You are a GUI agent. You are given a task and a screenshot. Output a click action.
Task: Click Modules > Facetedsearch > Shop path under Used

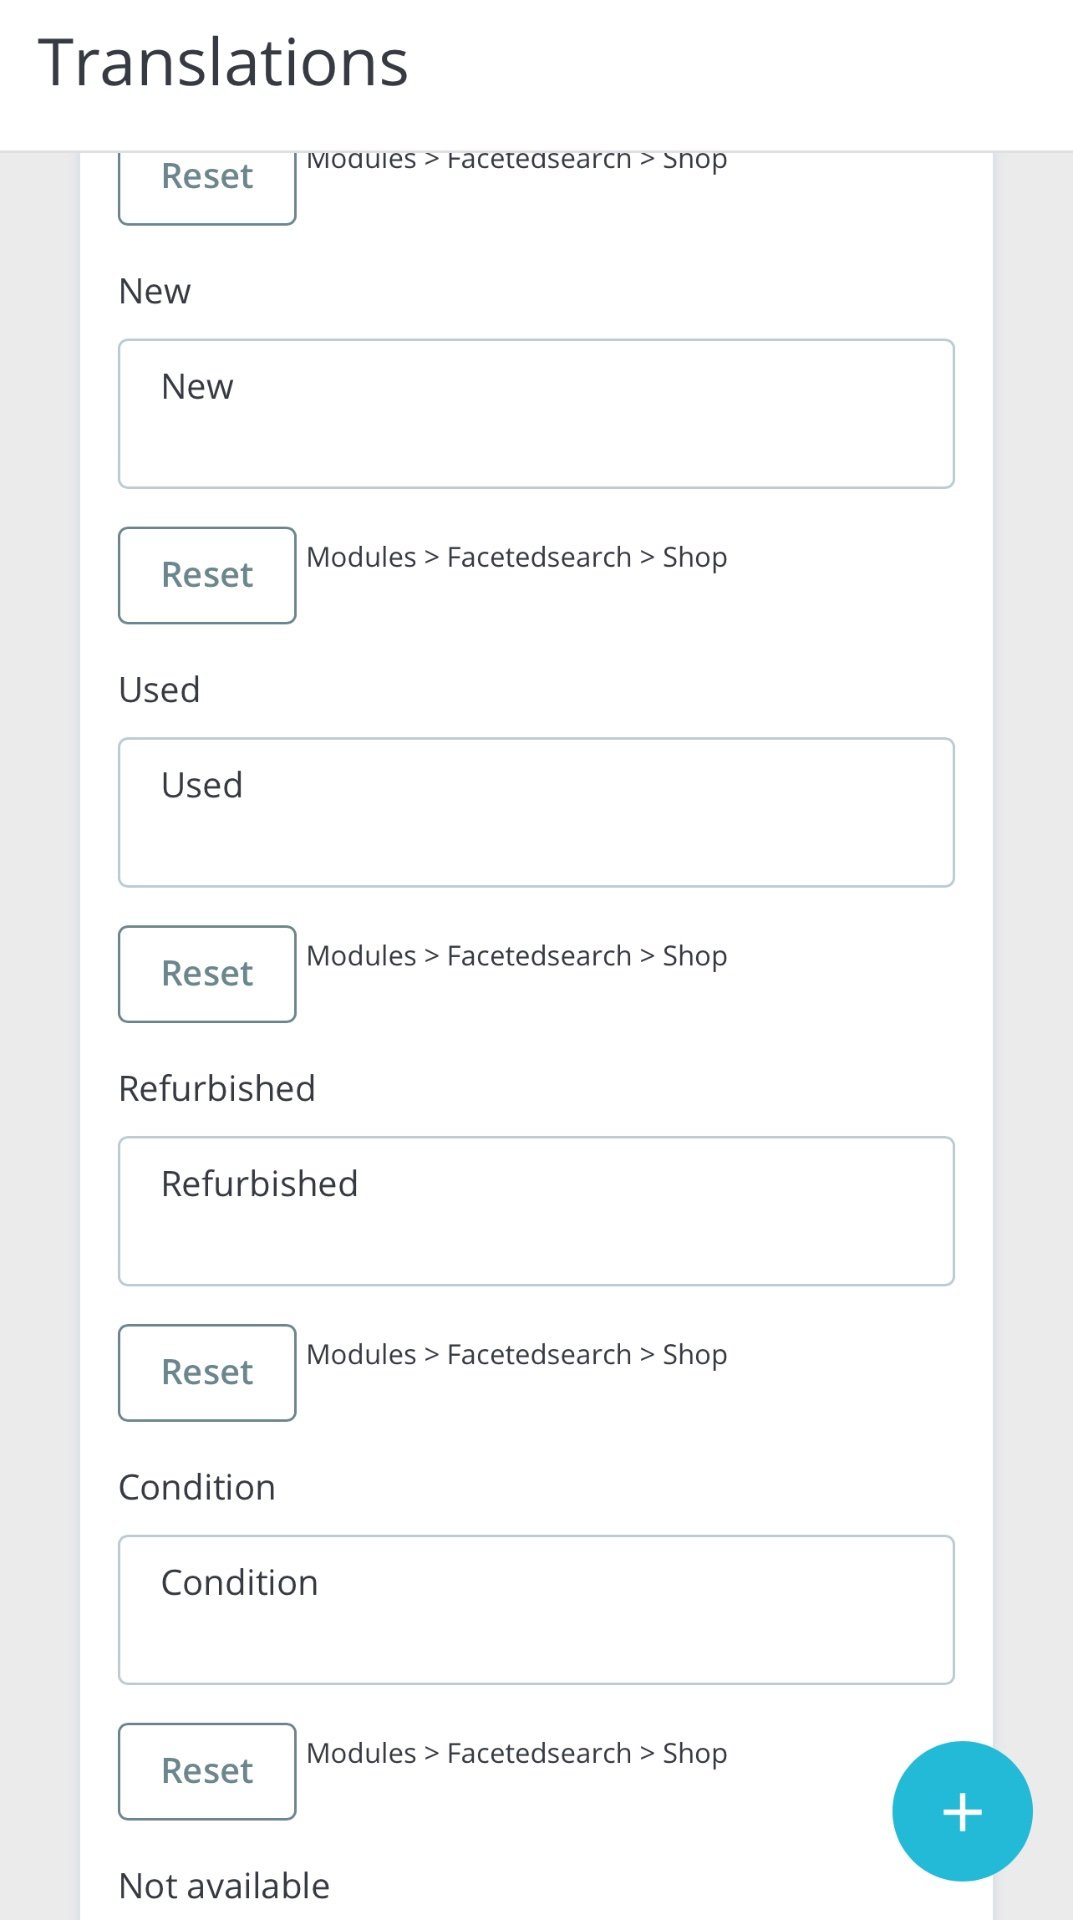(516, 956)
